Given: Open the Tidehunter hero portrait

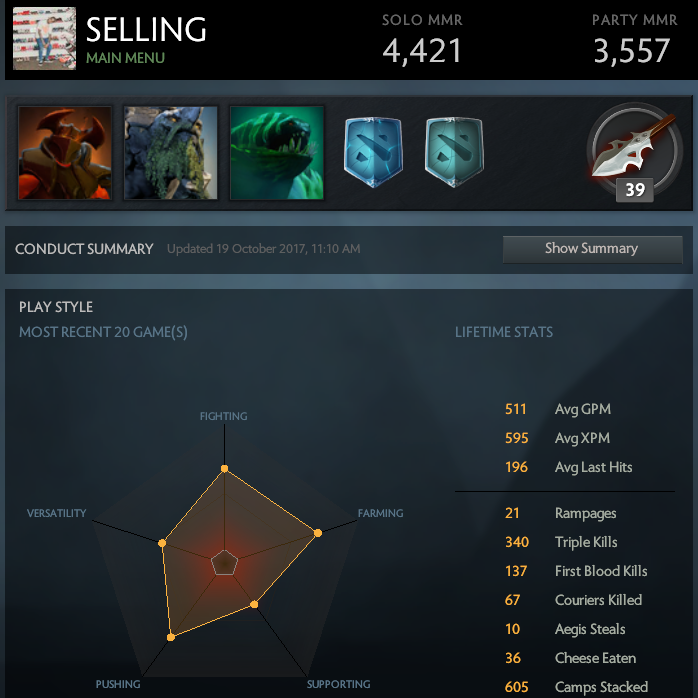Looking at the screenshot, I should [276, 152].
